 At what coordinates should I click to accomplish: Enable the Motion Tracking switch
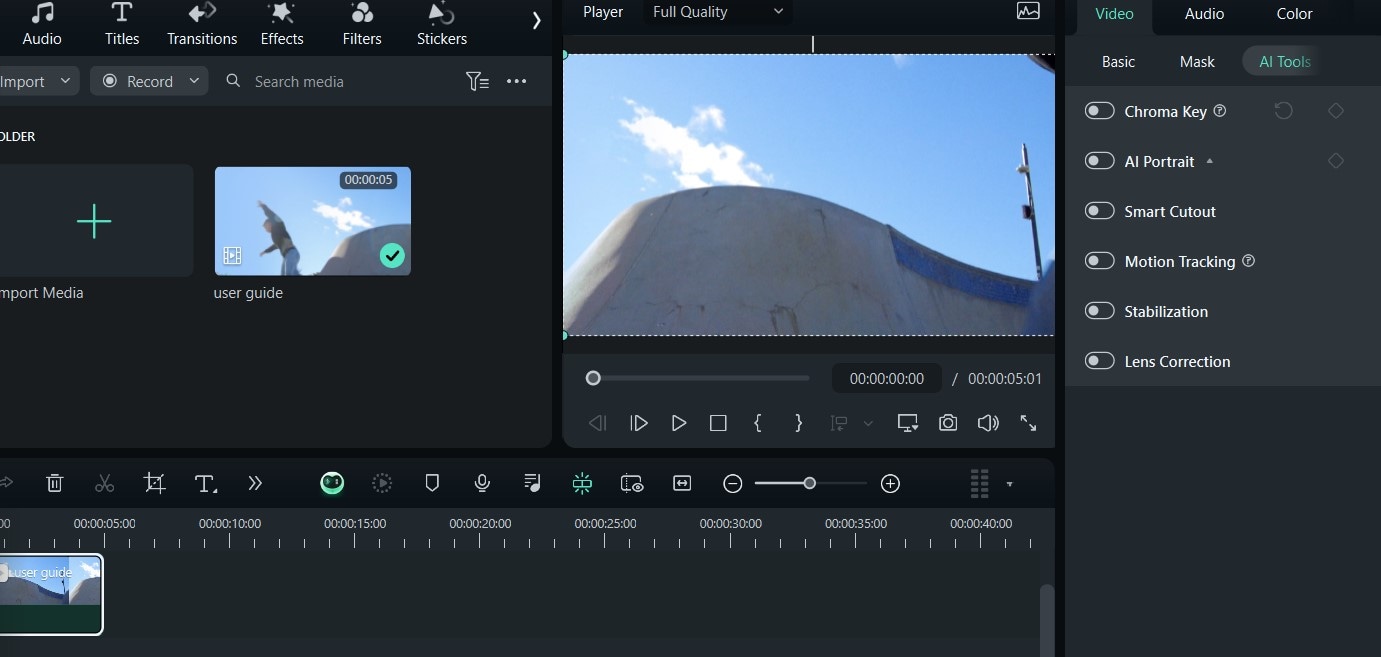pos(1100,261)
